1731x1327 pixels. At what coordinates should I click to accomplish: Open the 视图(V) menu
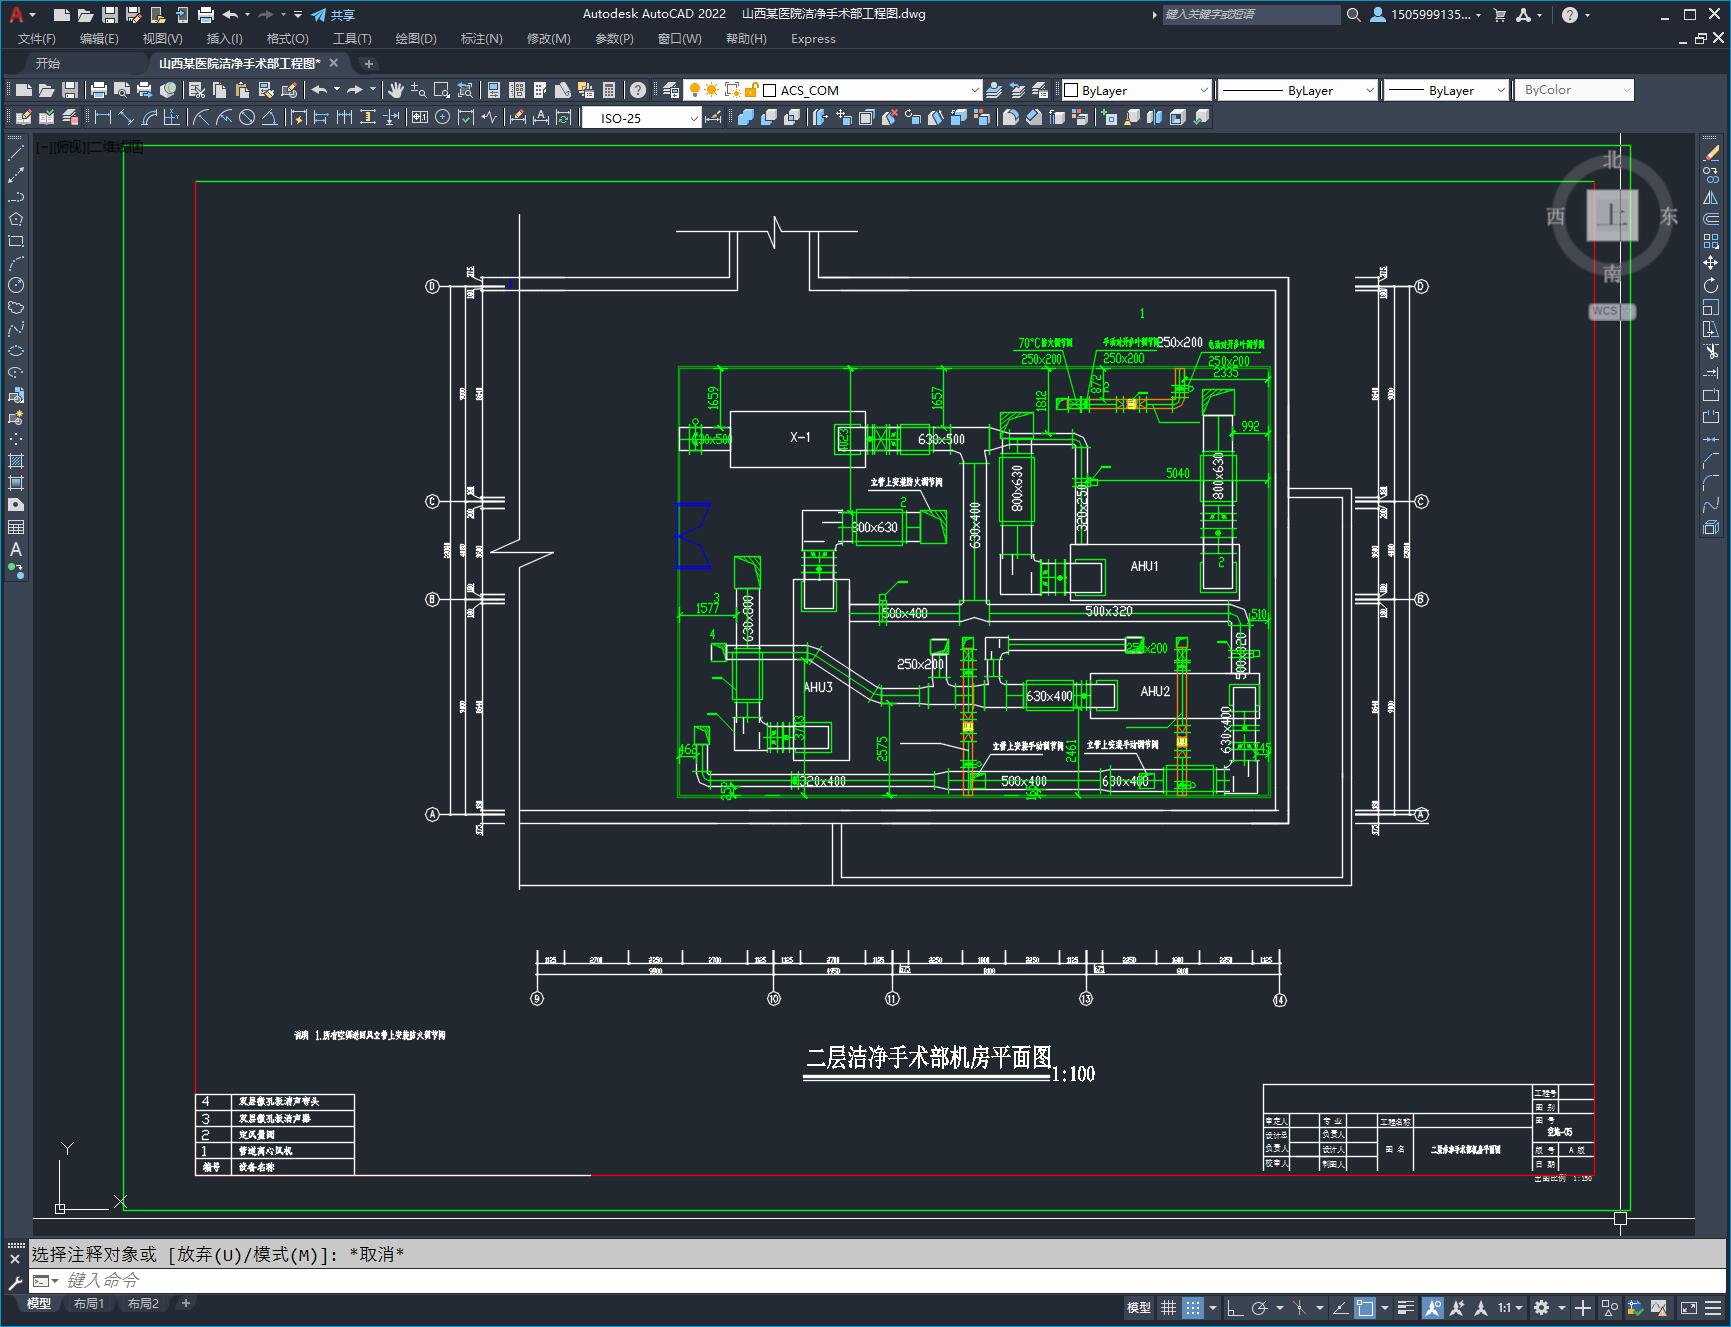[162, 39]
